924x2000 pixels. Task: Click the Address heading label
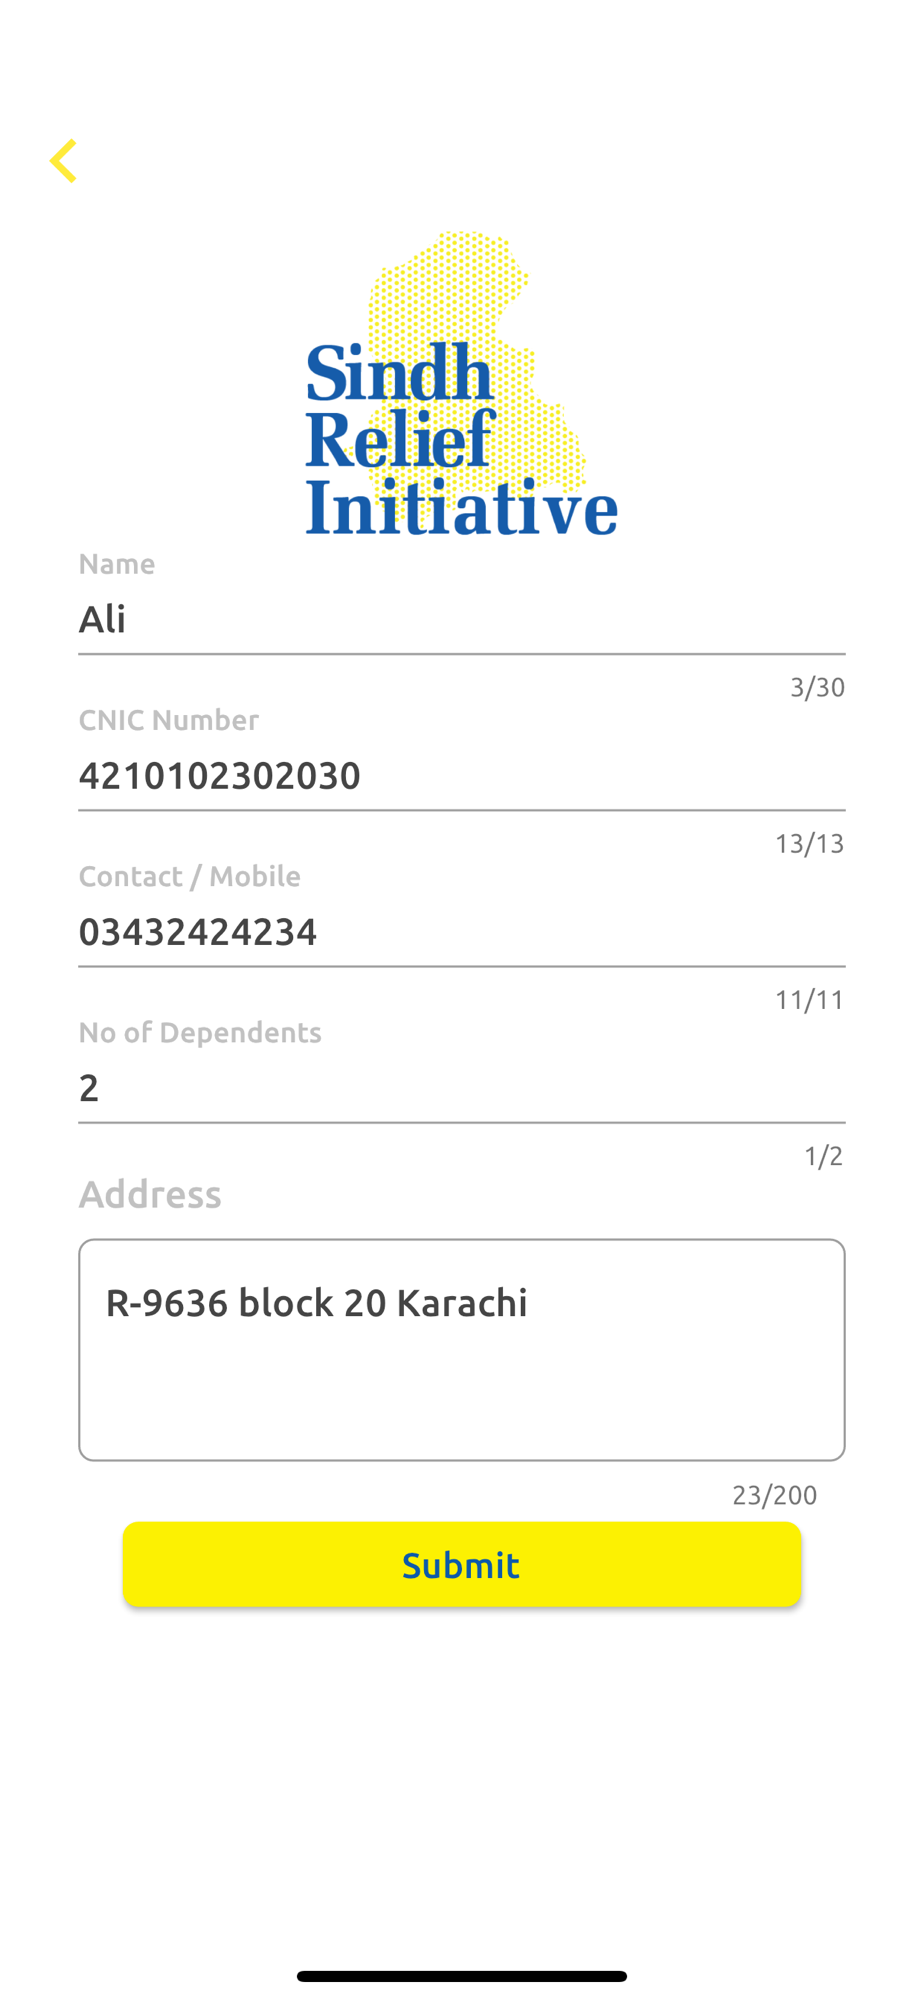tap(150, 1194)
